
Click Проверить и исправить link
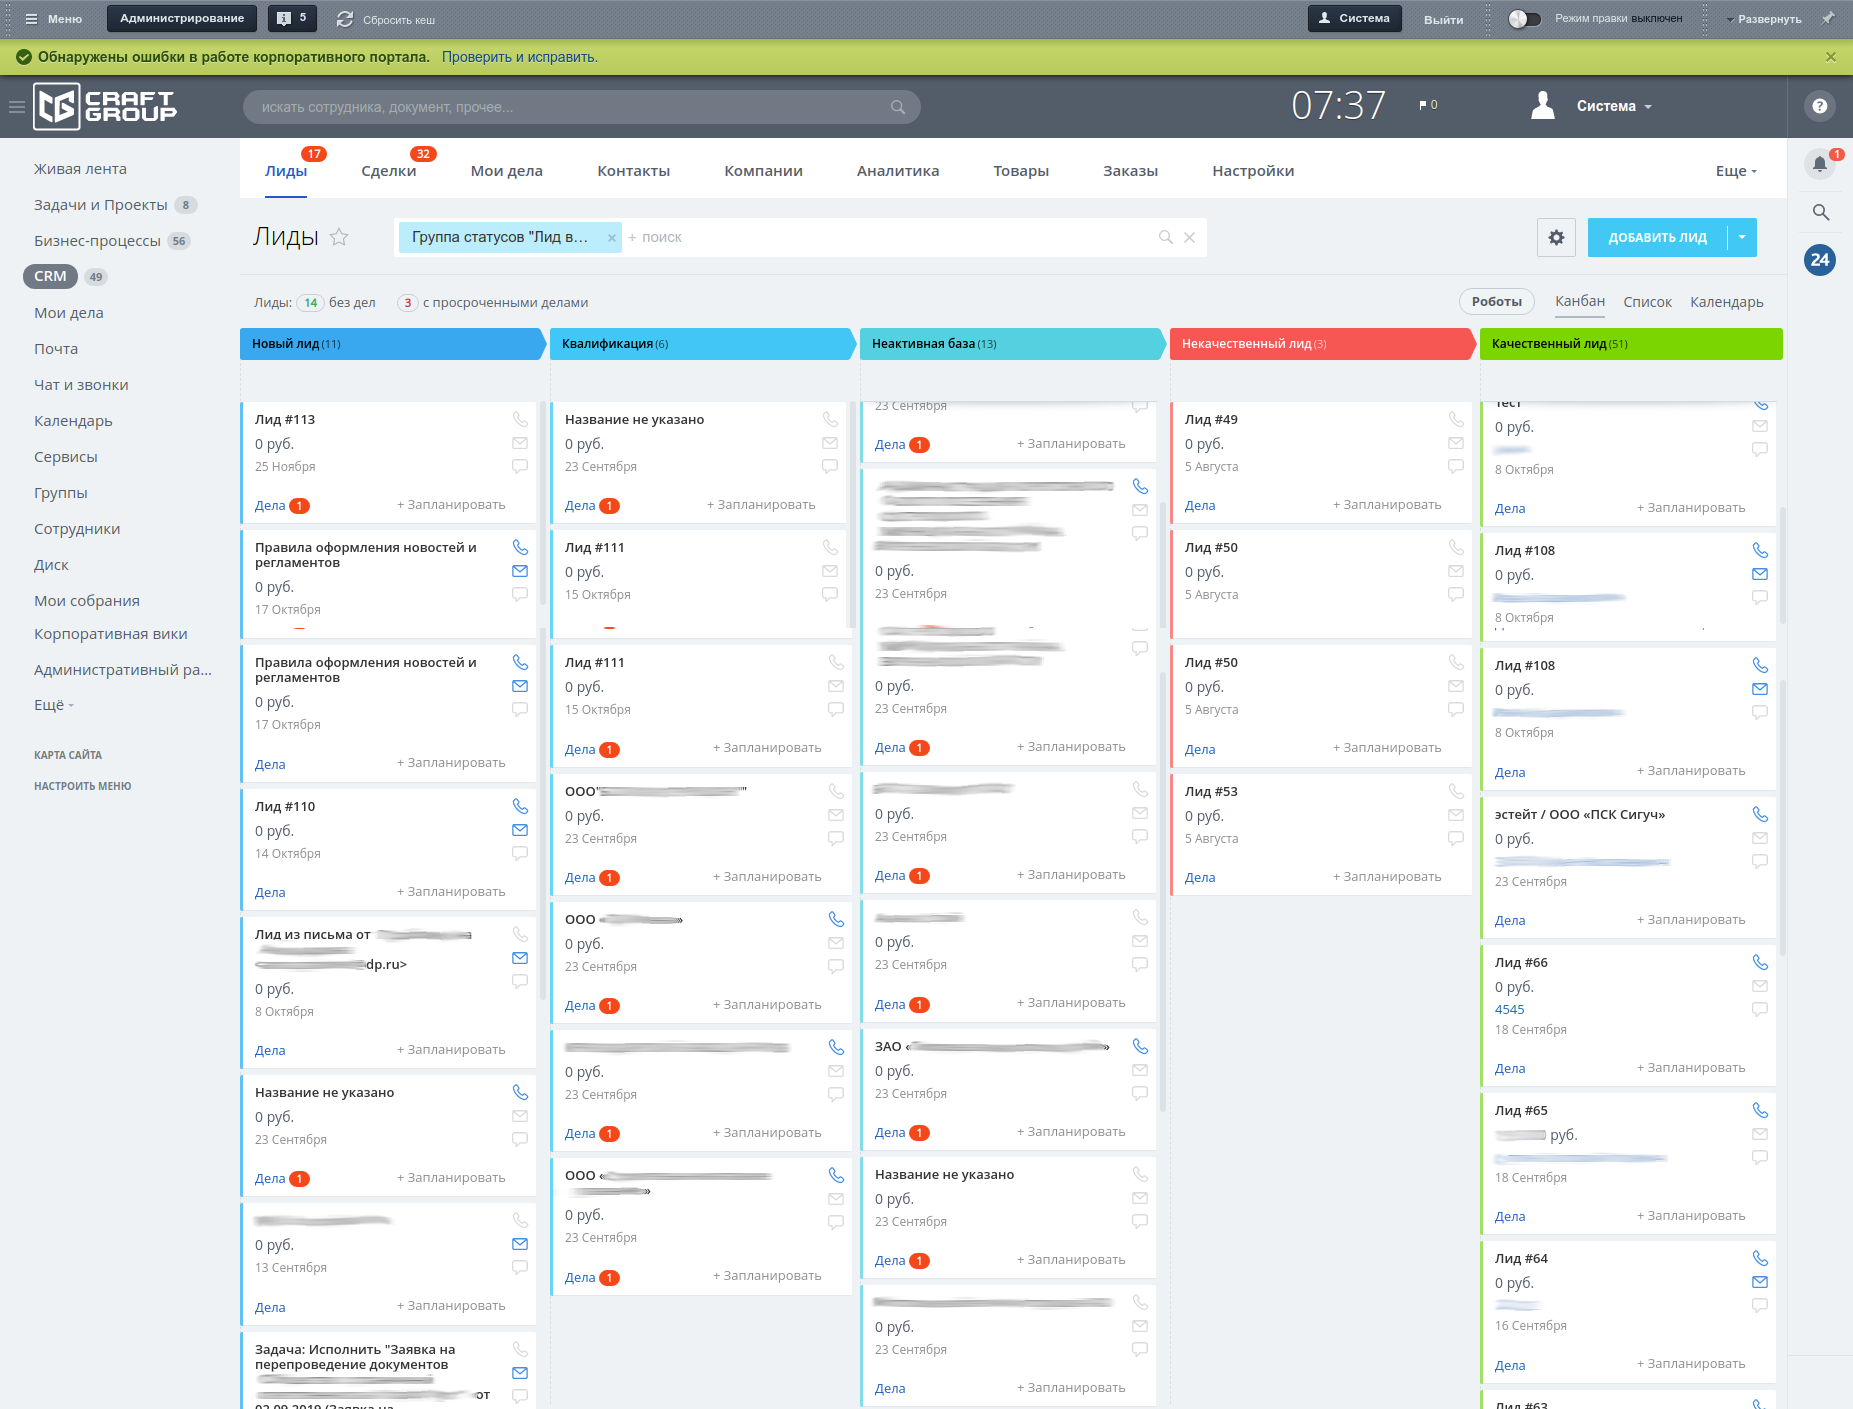click(x=519, y=57)
